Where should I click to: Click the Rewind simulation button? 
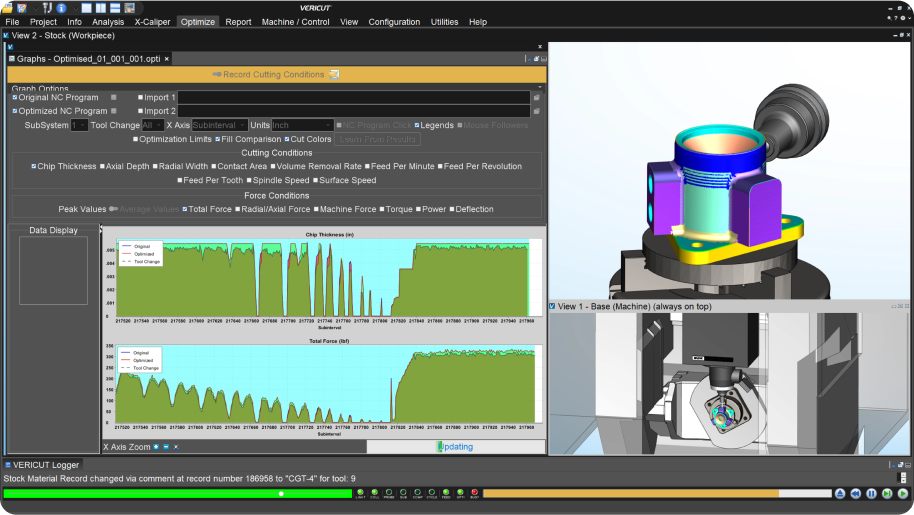coord(855,493)
